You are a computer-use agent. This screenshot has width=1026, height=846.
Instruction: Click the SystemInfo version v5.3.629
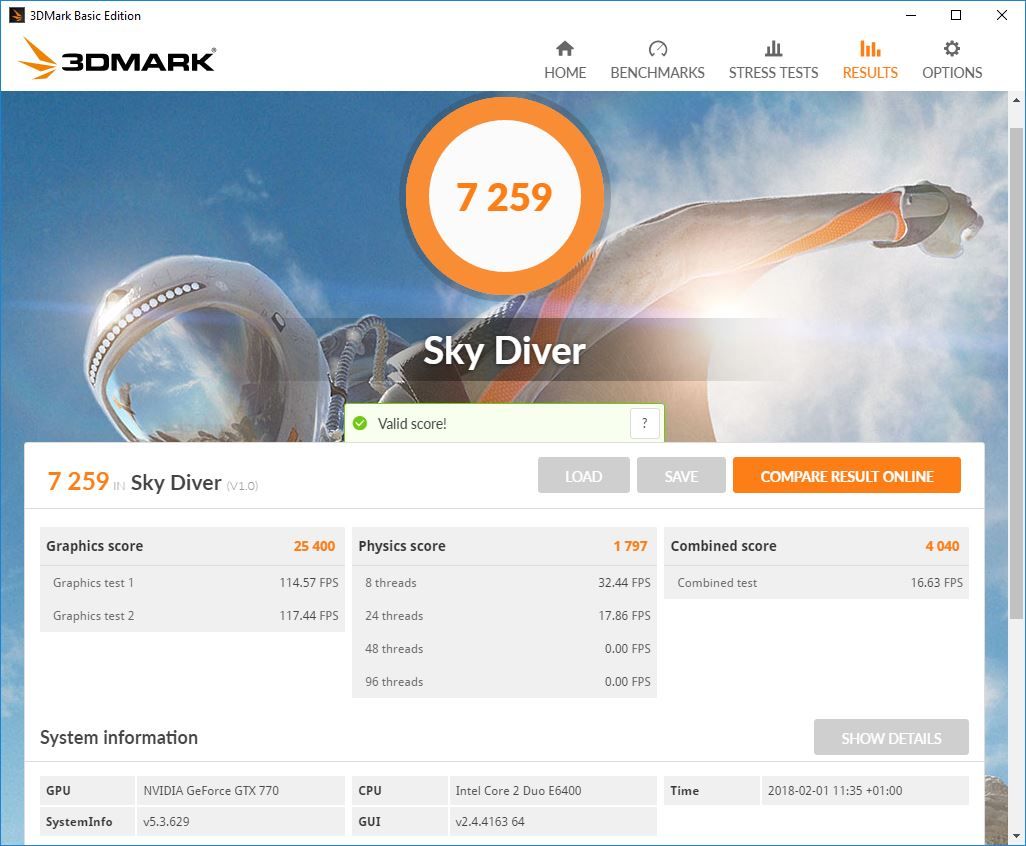166,821
